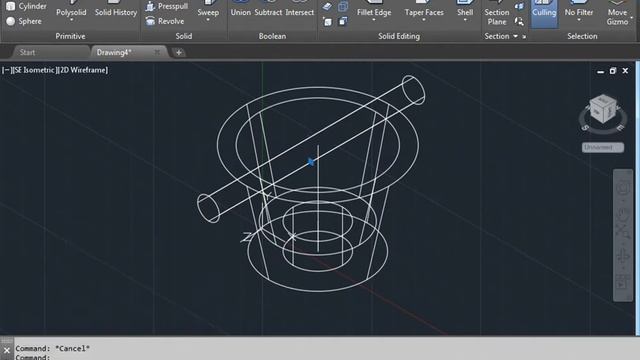The width and height of the screenshot is (640, 360).
Task: Close the Drawing4* tab
Action: [x=157, y=52]
